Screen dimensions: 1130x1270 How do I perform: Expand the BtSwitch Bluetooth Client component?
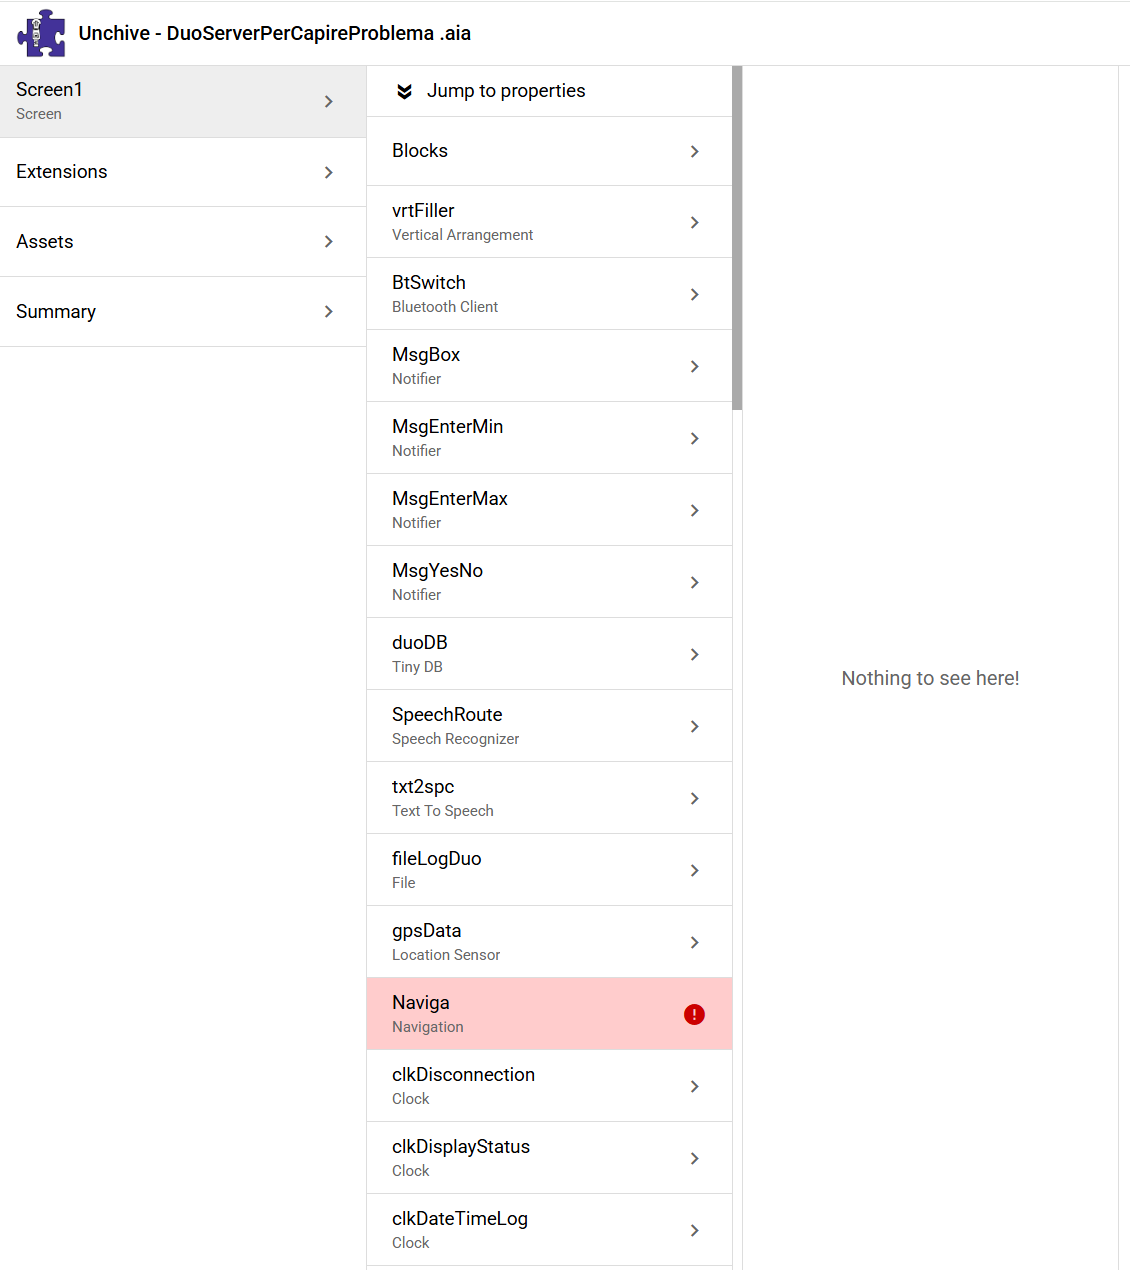[548, 294]
